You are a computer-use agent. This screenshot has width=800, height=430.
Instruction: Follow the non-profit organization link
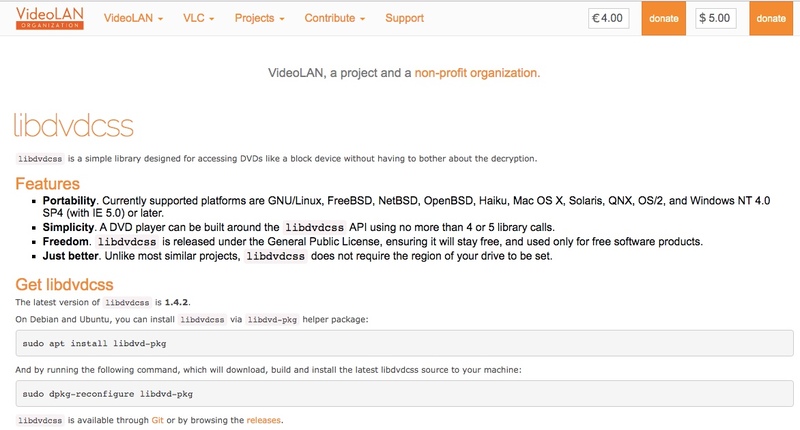(477, 73)
